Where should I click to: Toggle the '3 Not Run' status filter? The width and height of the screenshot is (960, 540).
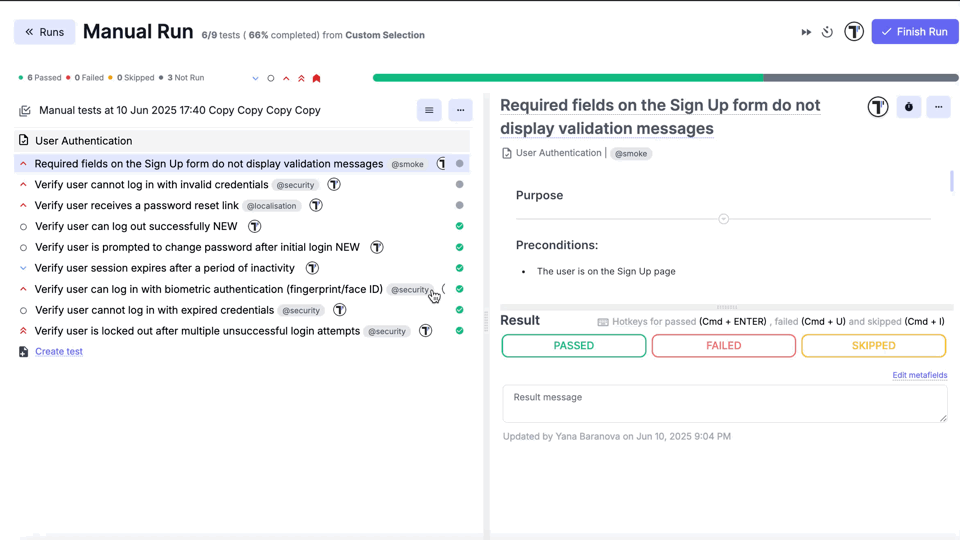pyautogui.click(x=181, y=78)
